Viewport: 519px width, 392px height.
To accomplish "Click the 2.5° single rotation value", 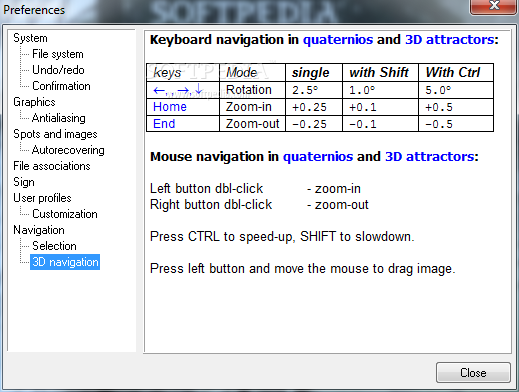I will pos(314,90).
